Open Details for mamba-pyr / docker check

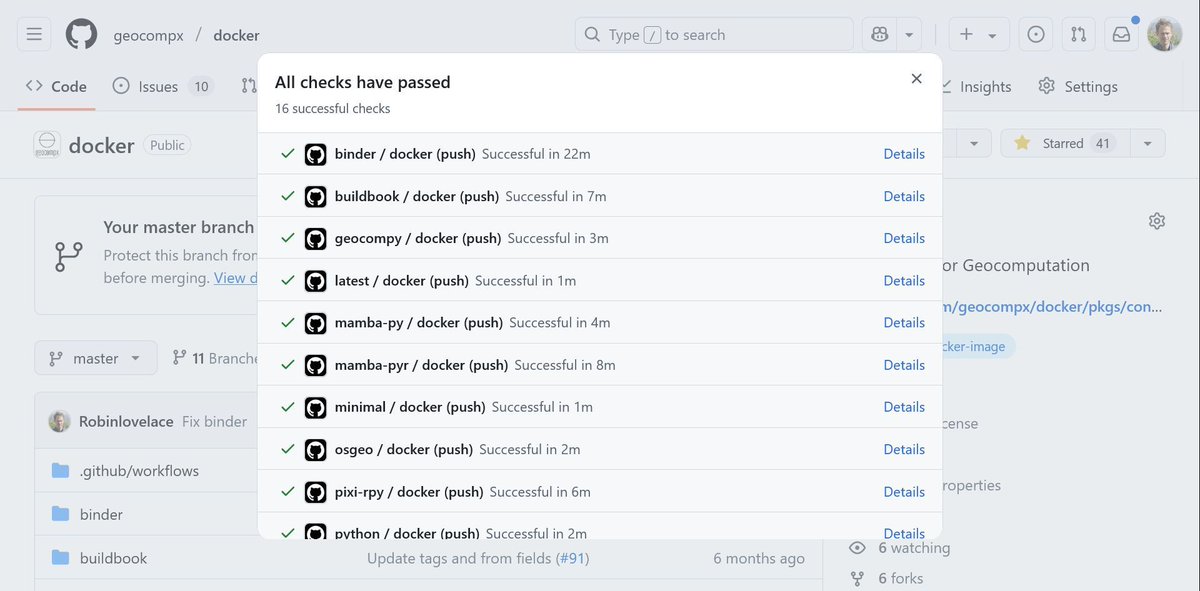(904, 365)
